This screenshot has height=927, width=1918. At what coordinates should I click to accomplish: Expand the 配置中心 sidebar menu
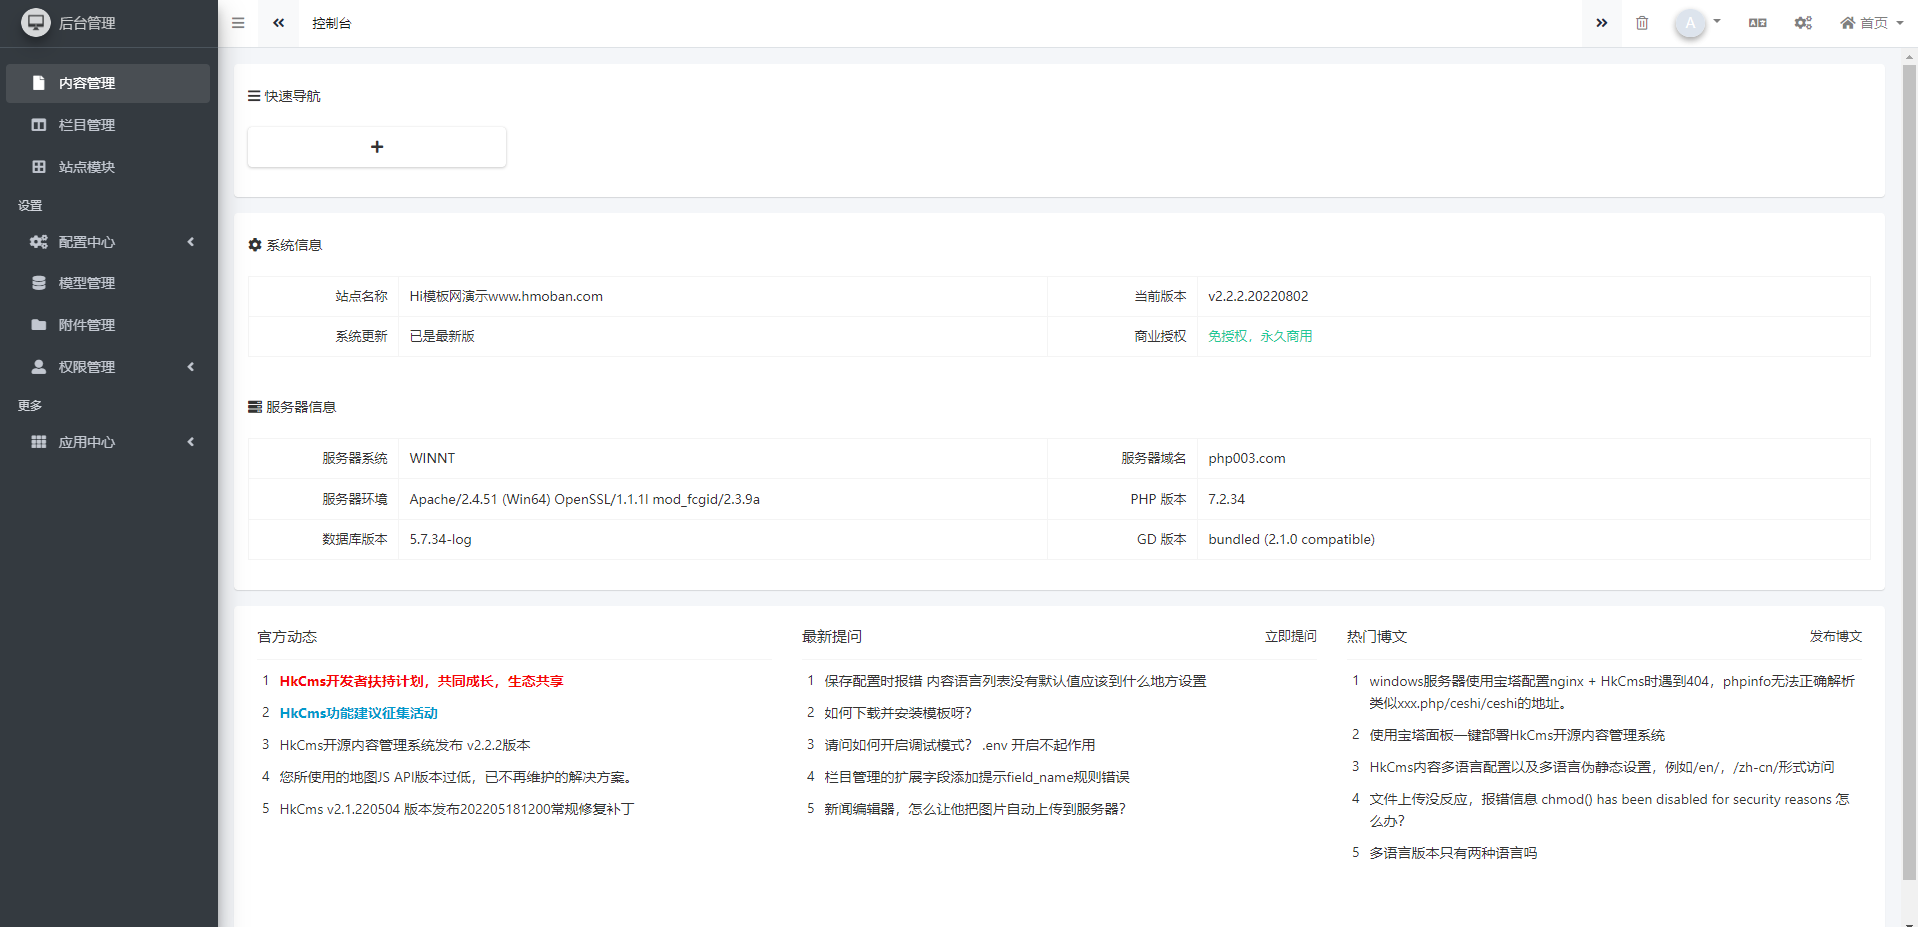[108, 242]
